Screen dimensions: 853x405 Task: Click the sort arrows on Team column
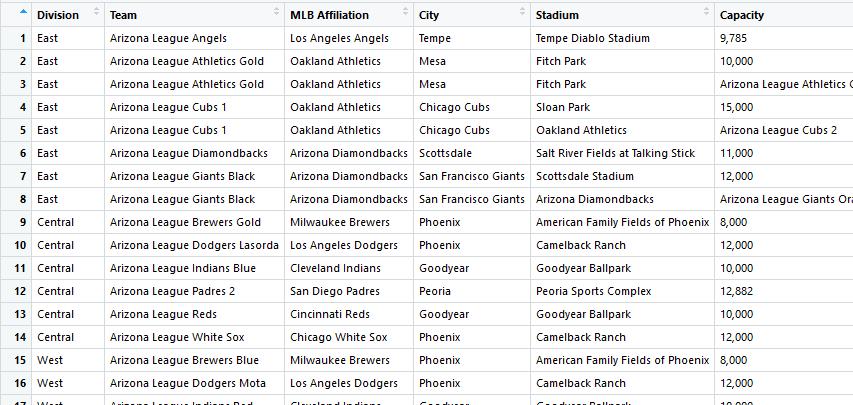[x=276, y=12]
